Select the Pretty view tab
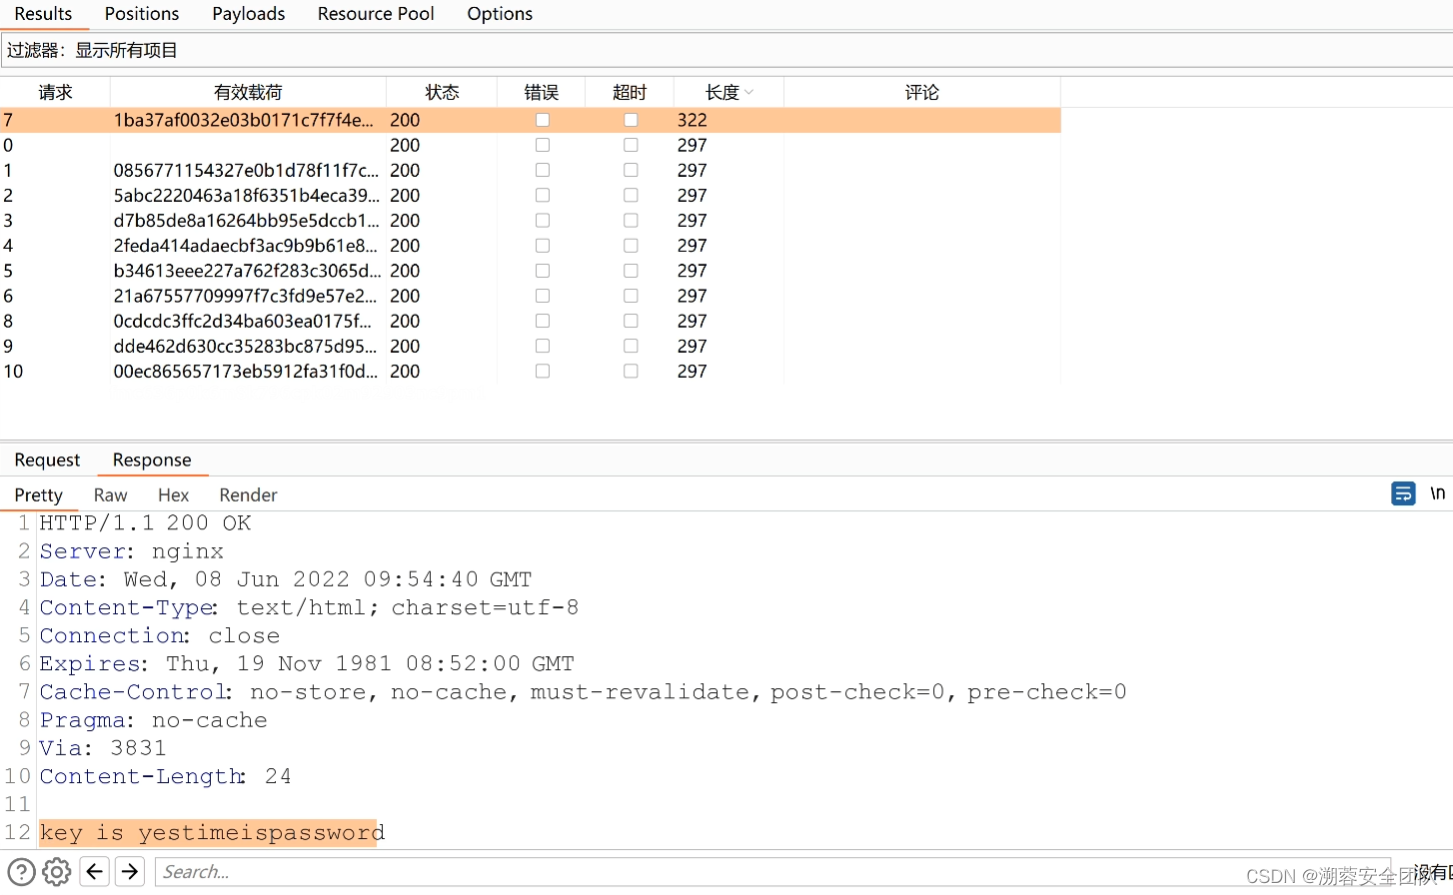1453x895 pixels. pyautogui.click(x=38, y=495)
